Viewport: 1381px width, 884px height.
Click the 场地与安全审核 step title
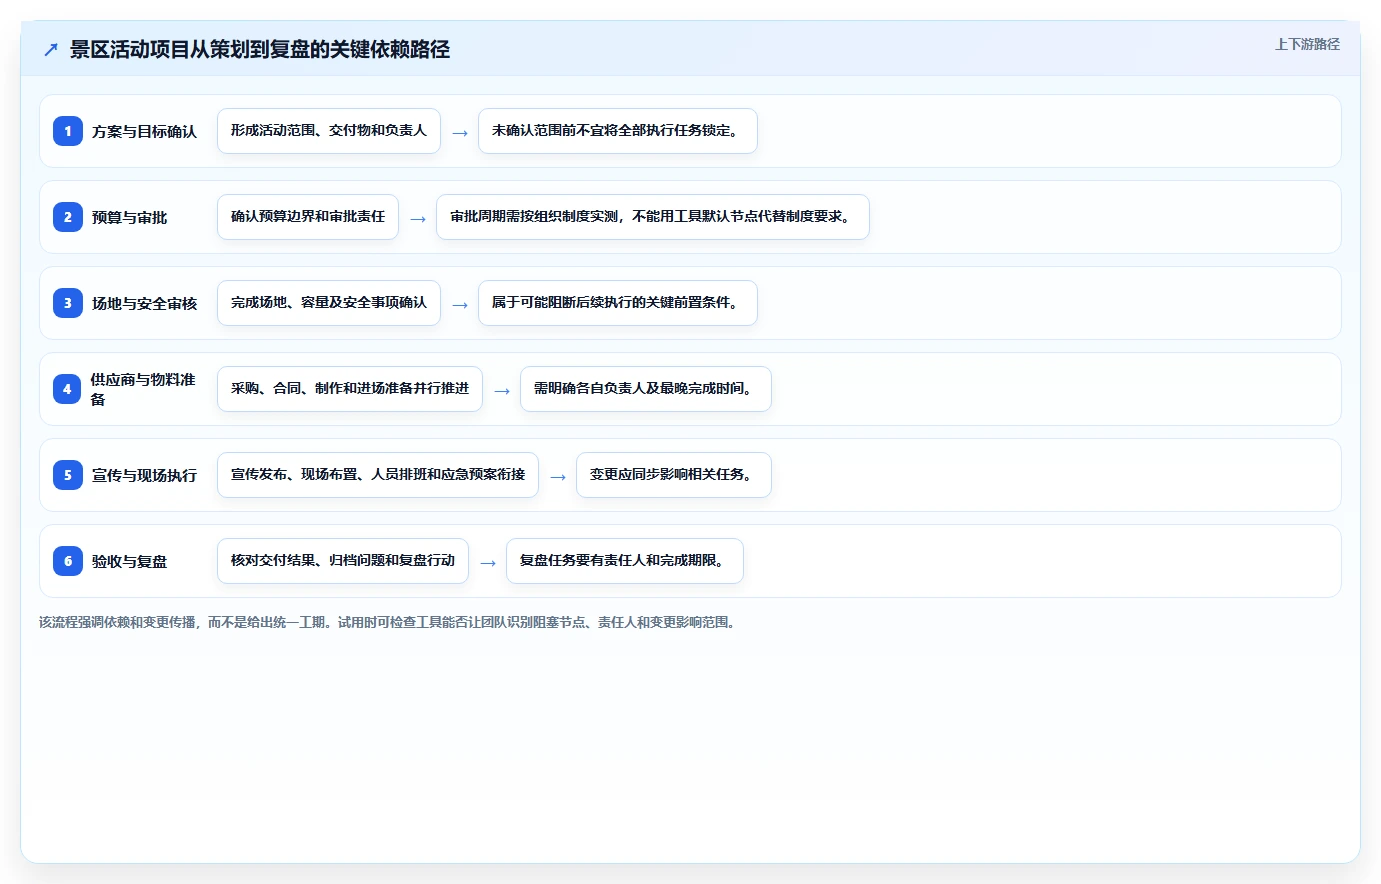click(144, 303)
